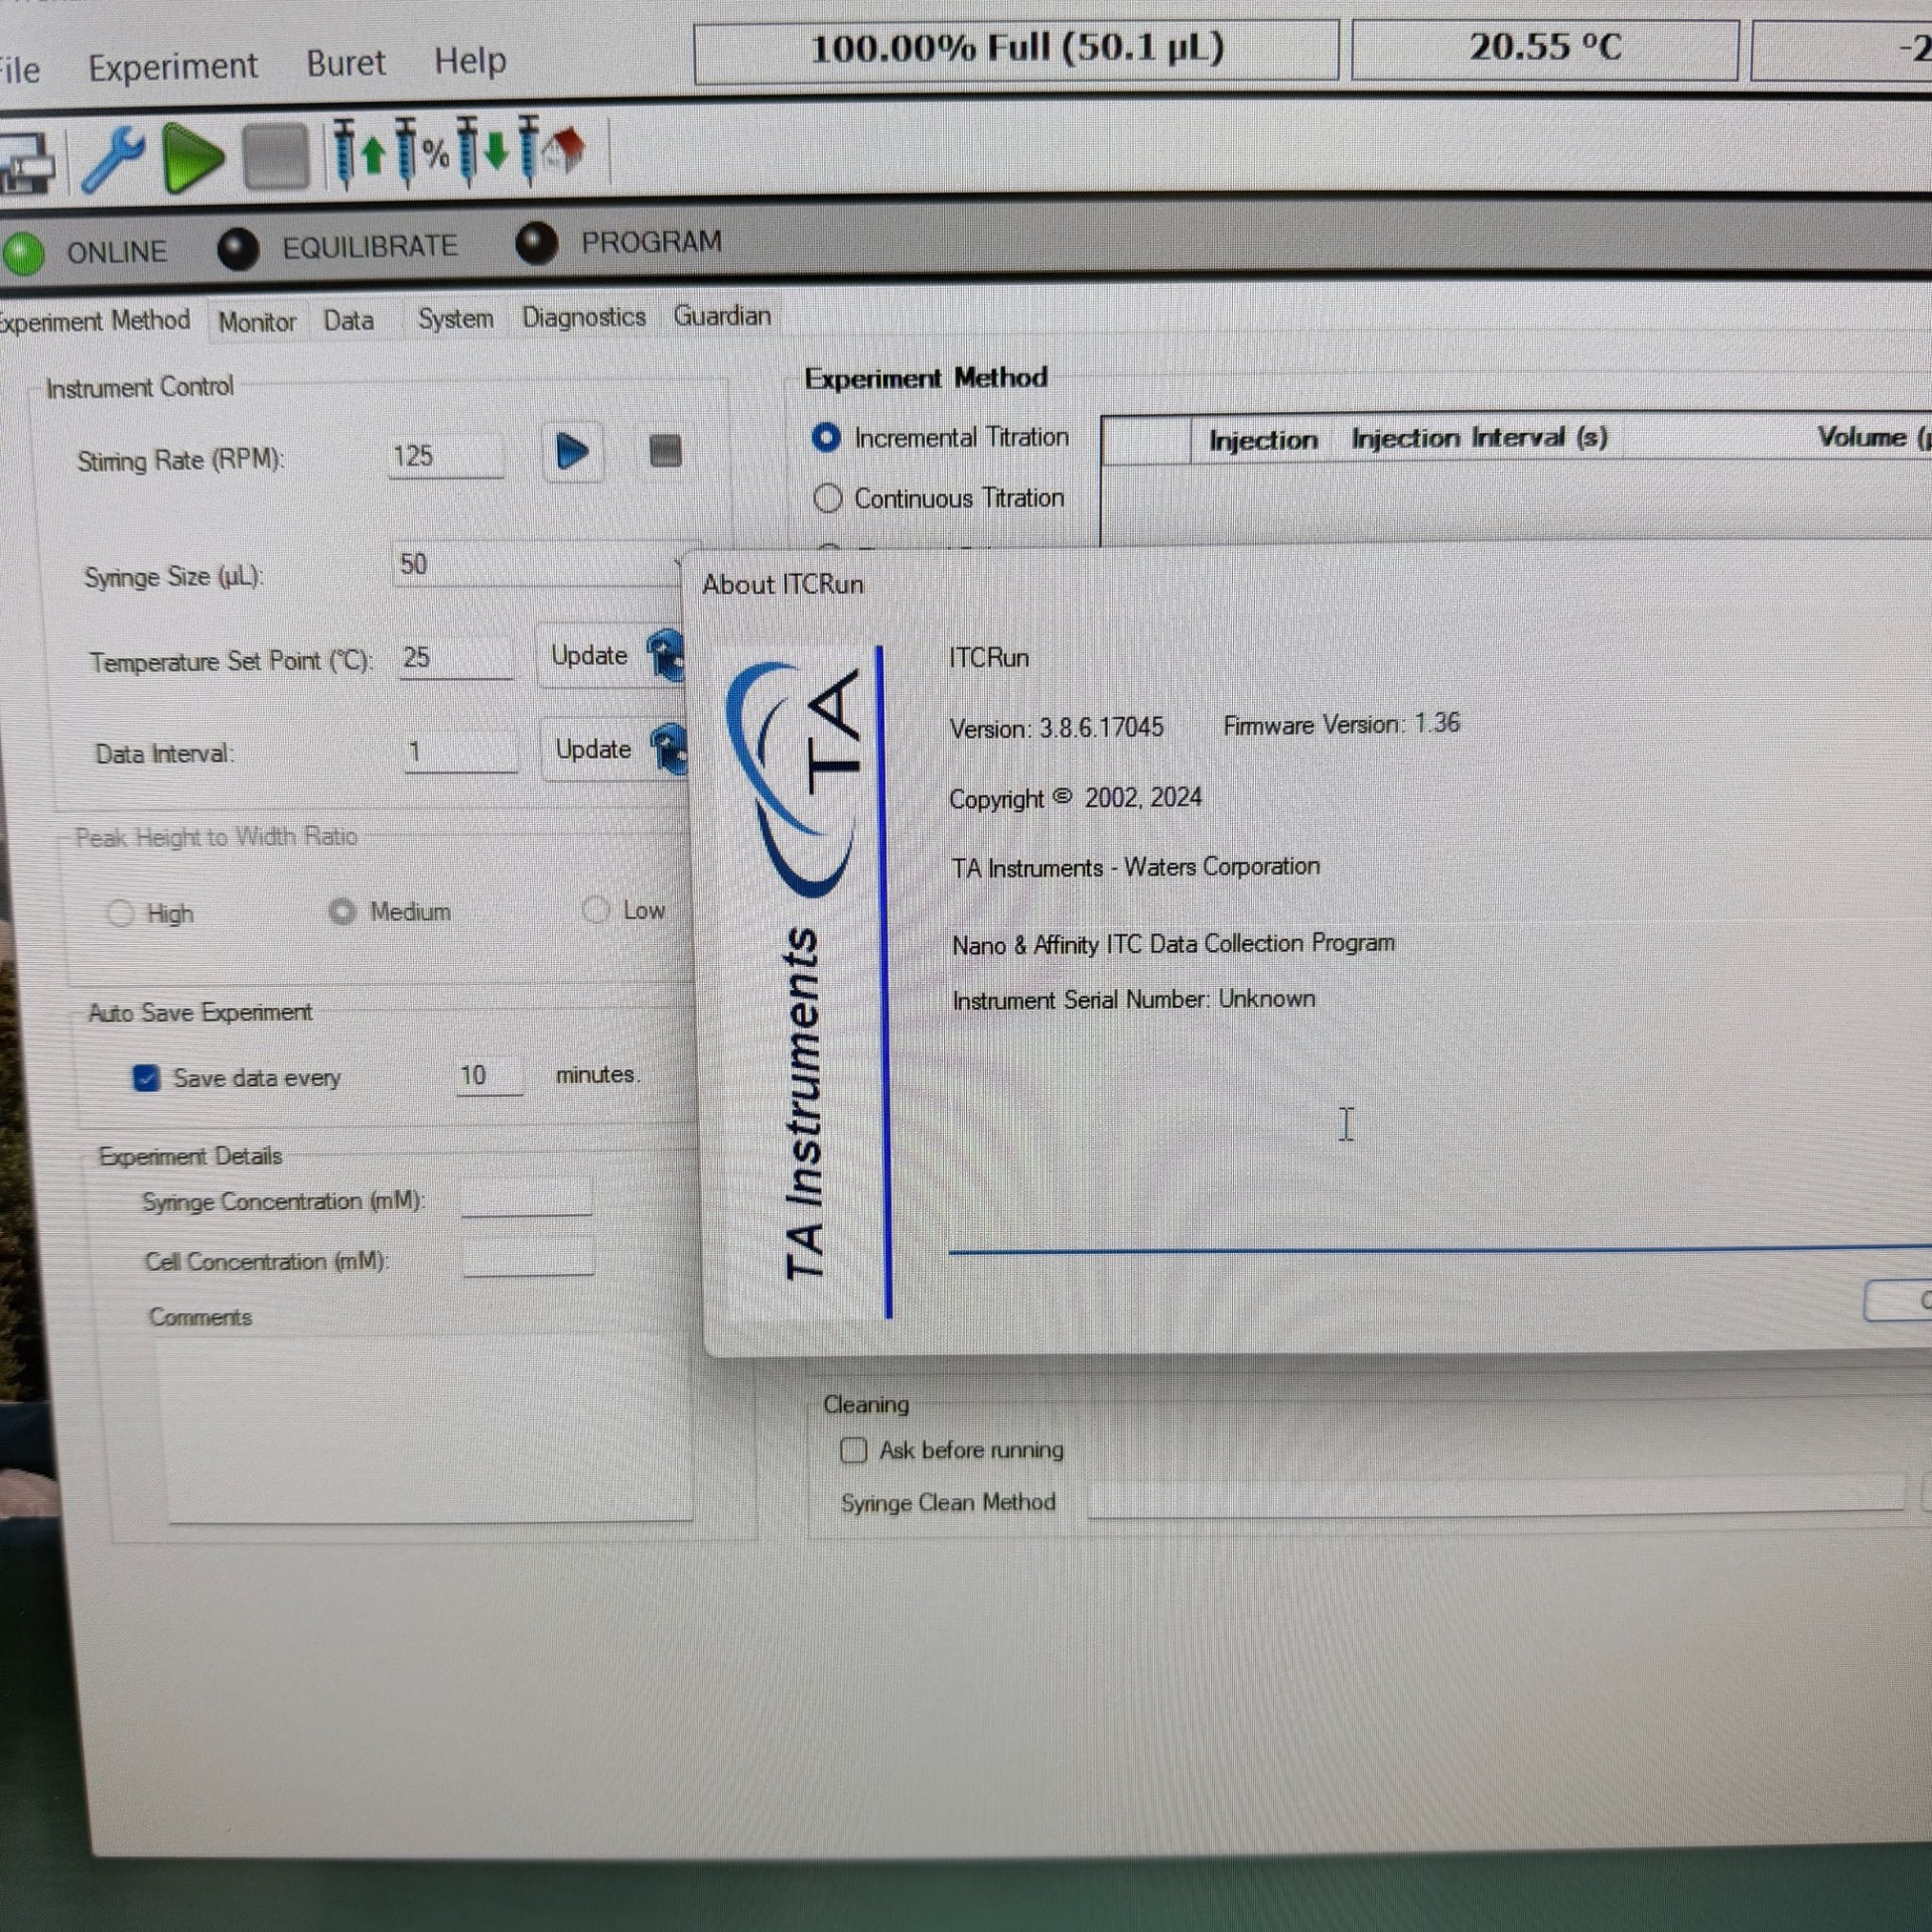
Task: Click the EQUILIBRATE status indicator light
Action: pos(238,249)
